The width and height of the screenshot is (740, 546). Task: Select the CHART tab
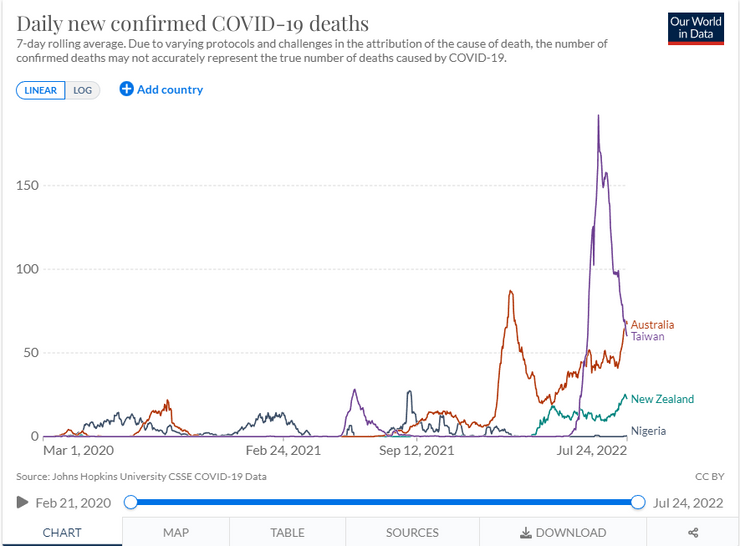point(62,532)
